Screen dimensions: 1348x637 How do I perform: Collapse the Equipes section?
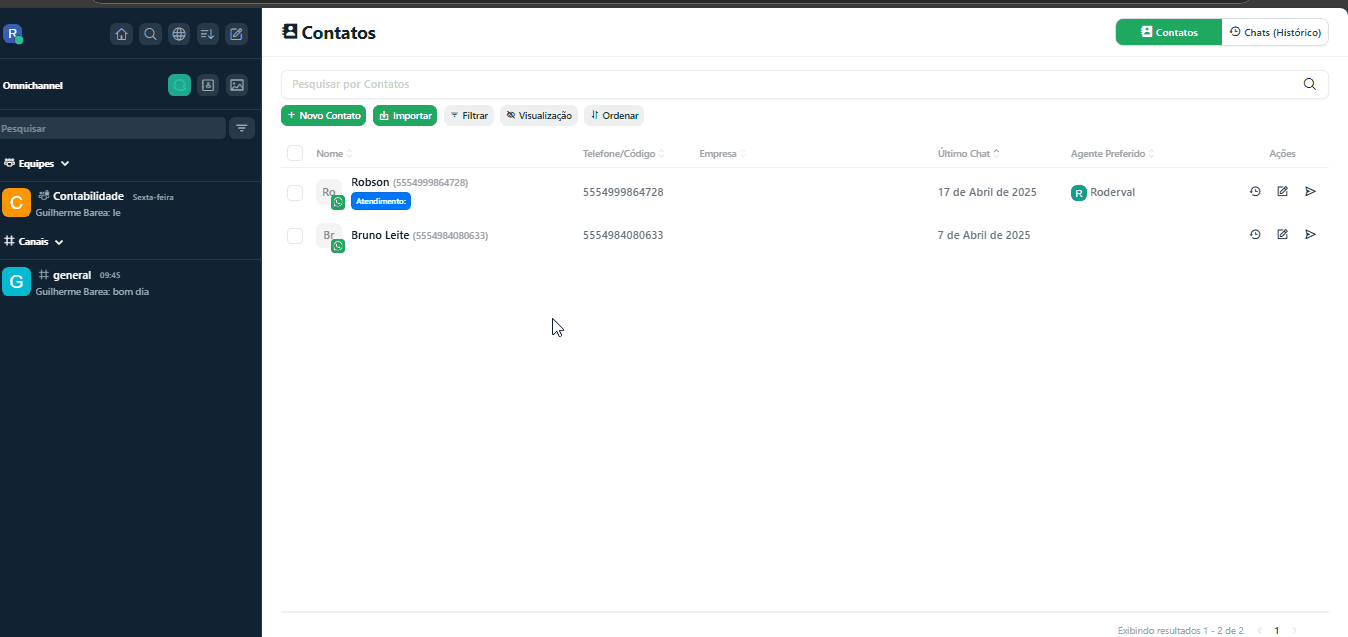pyautogui.click(x=37, y=163)
